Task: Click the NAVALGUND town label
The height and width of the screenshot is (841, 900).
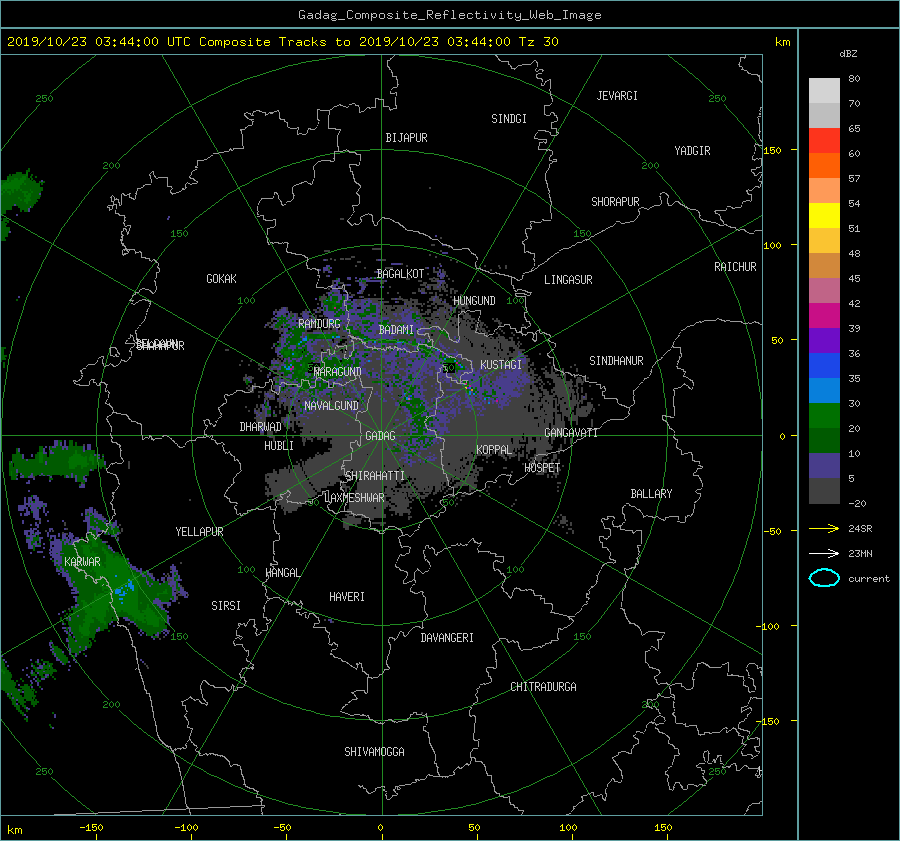Action: [x=331, y=406]
